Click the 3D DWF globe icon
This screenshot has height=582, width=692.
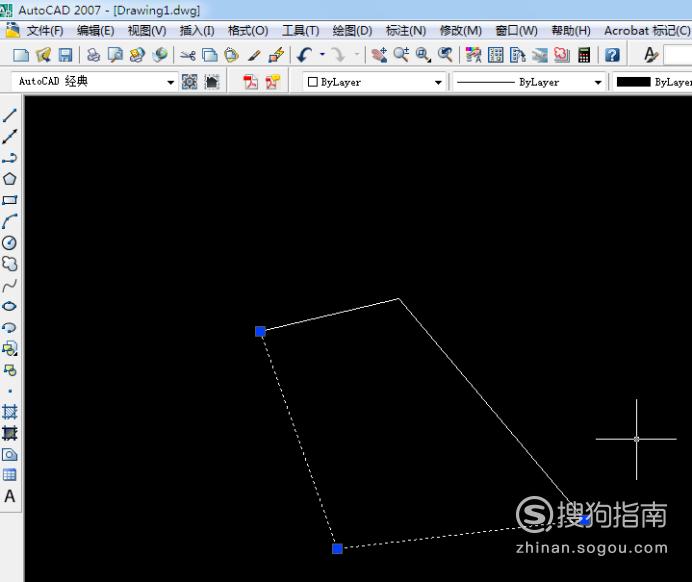coord(160,55)
